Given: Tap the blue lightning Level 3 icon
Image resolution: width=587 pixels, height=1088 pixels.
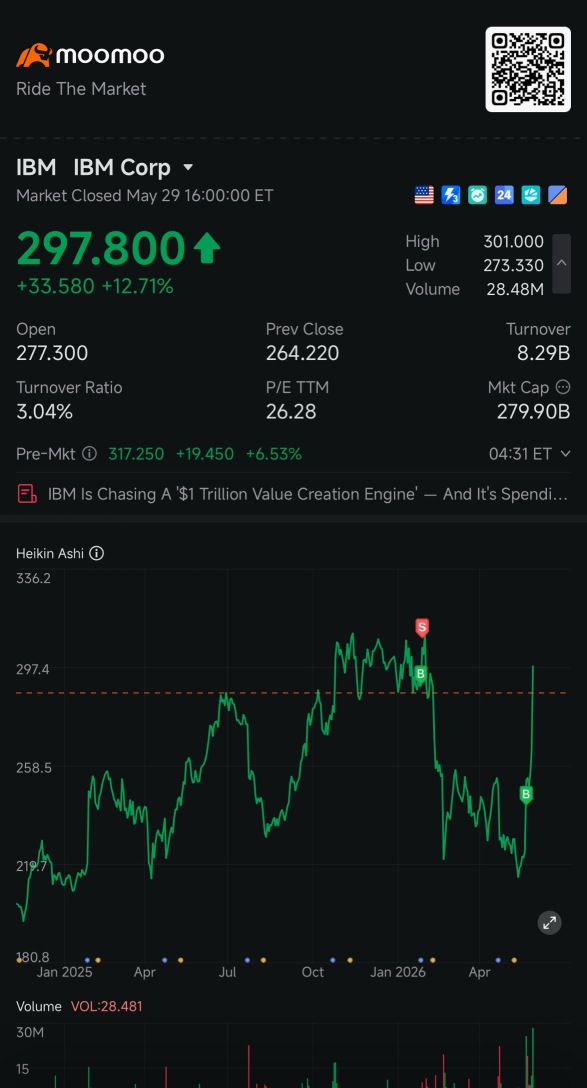Looking at the screenshot, I should tap(451, 196).
